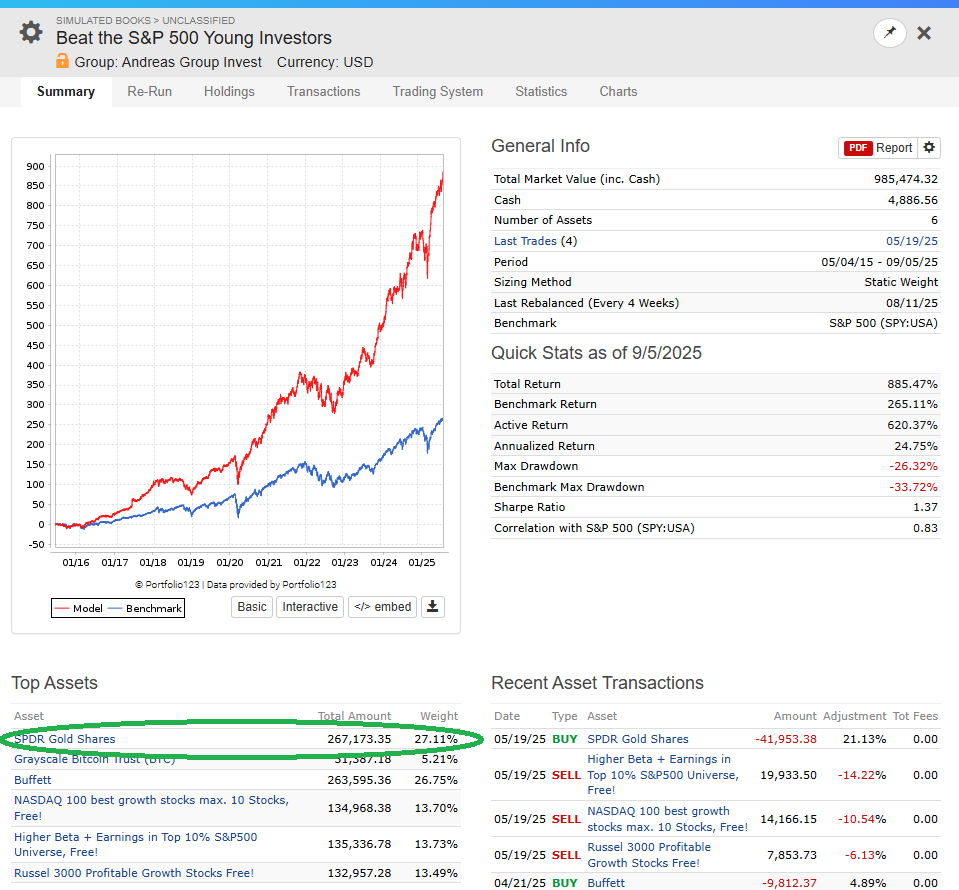Image resolution: width=959 pixels, height=890 pixels.
Task: Click the Benchmark Return value 265.11%
Action: pyautogui.click(x=913, y=404)
